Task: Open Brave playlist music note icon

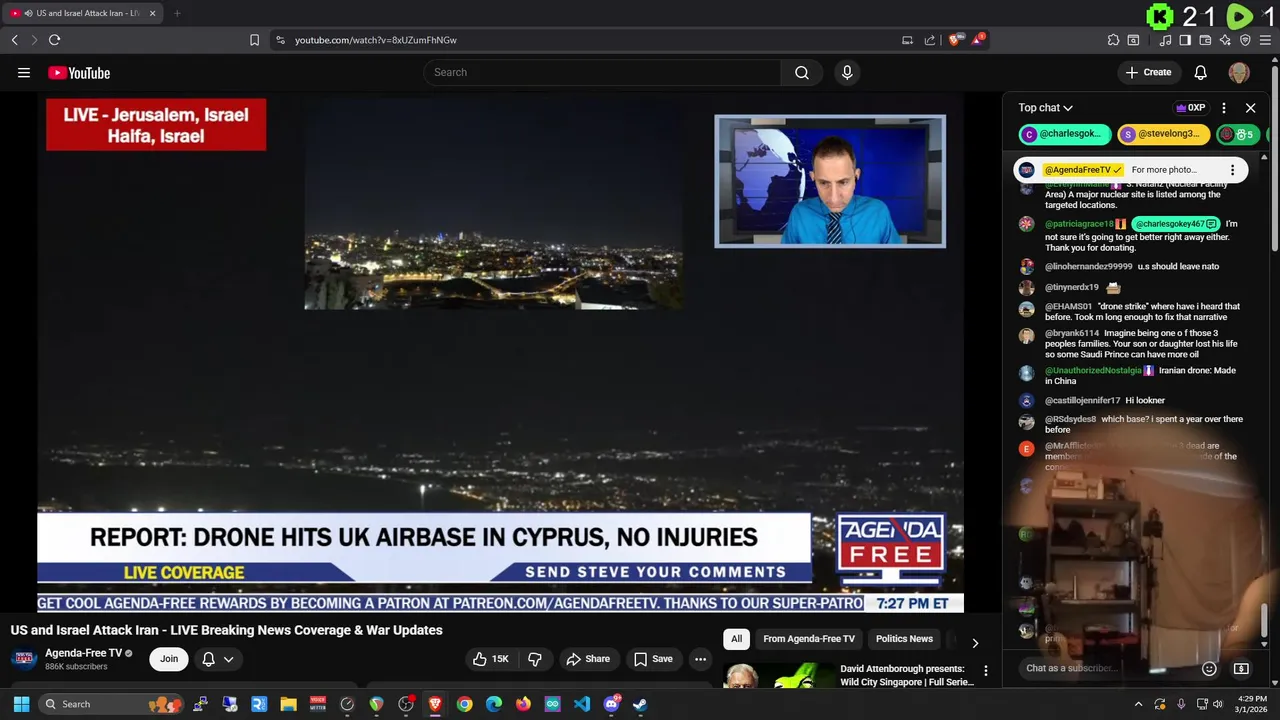Action: point(1166,40)
